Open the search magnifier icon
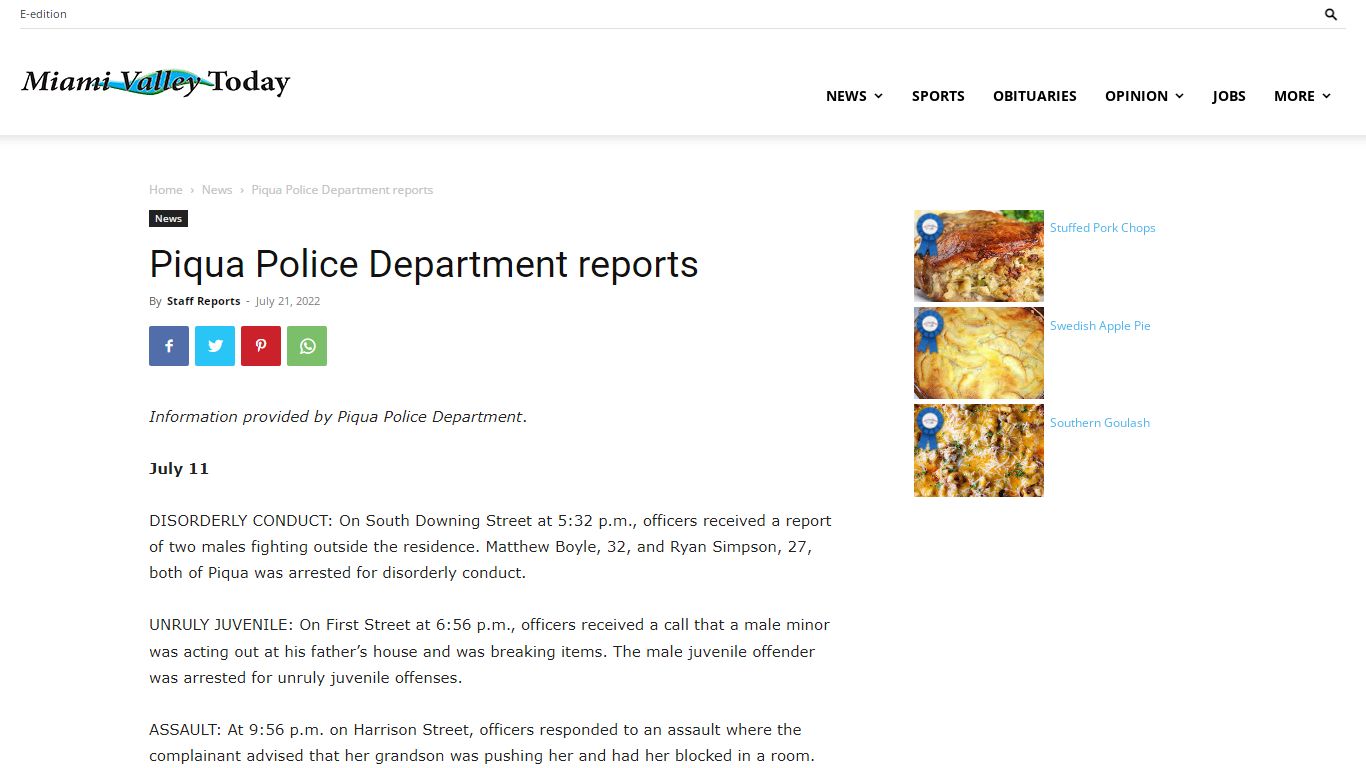This screenshot has height=768, width=1366. [x=1331, y=14]
